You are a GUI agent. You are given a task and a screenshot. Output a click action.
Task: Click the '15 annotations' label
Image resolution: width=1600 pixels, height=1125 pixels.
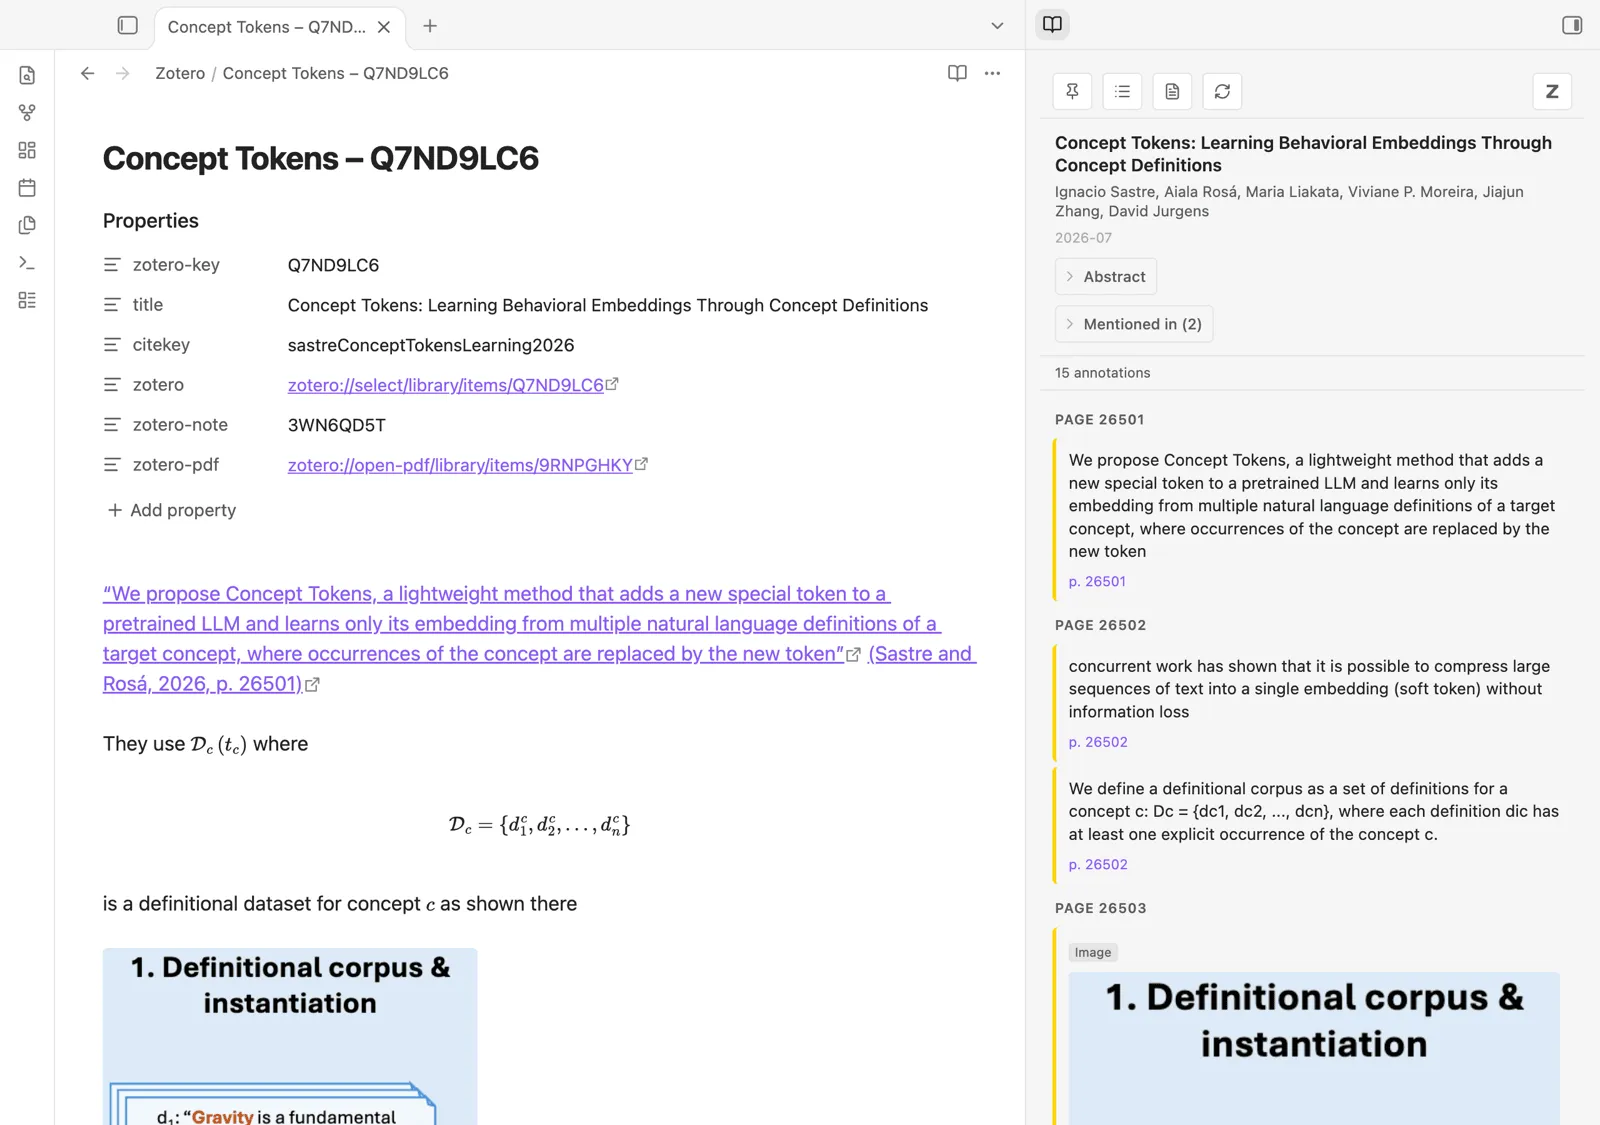click(x=1102, y=373)
